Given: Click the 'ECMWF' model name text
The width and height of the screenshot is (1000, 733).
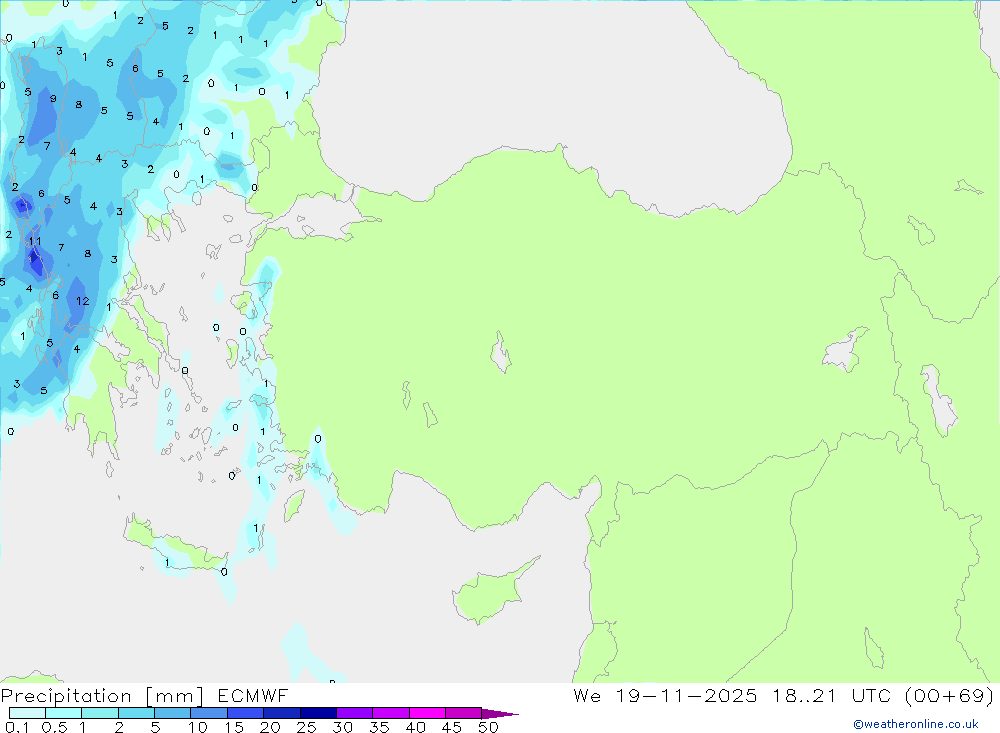Looking at the screenshot, I should click(253, 696).
